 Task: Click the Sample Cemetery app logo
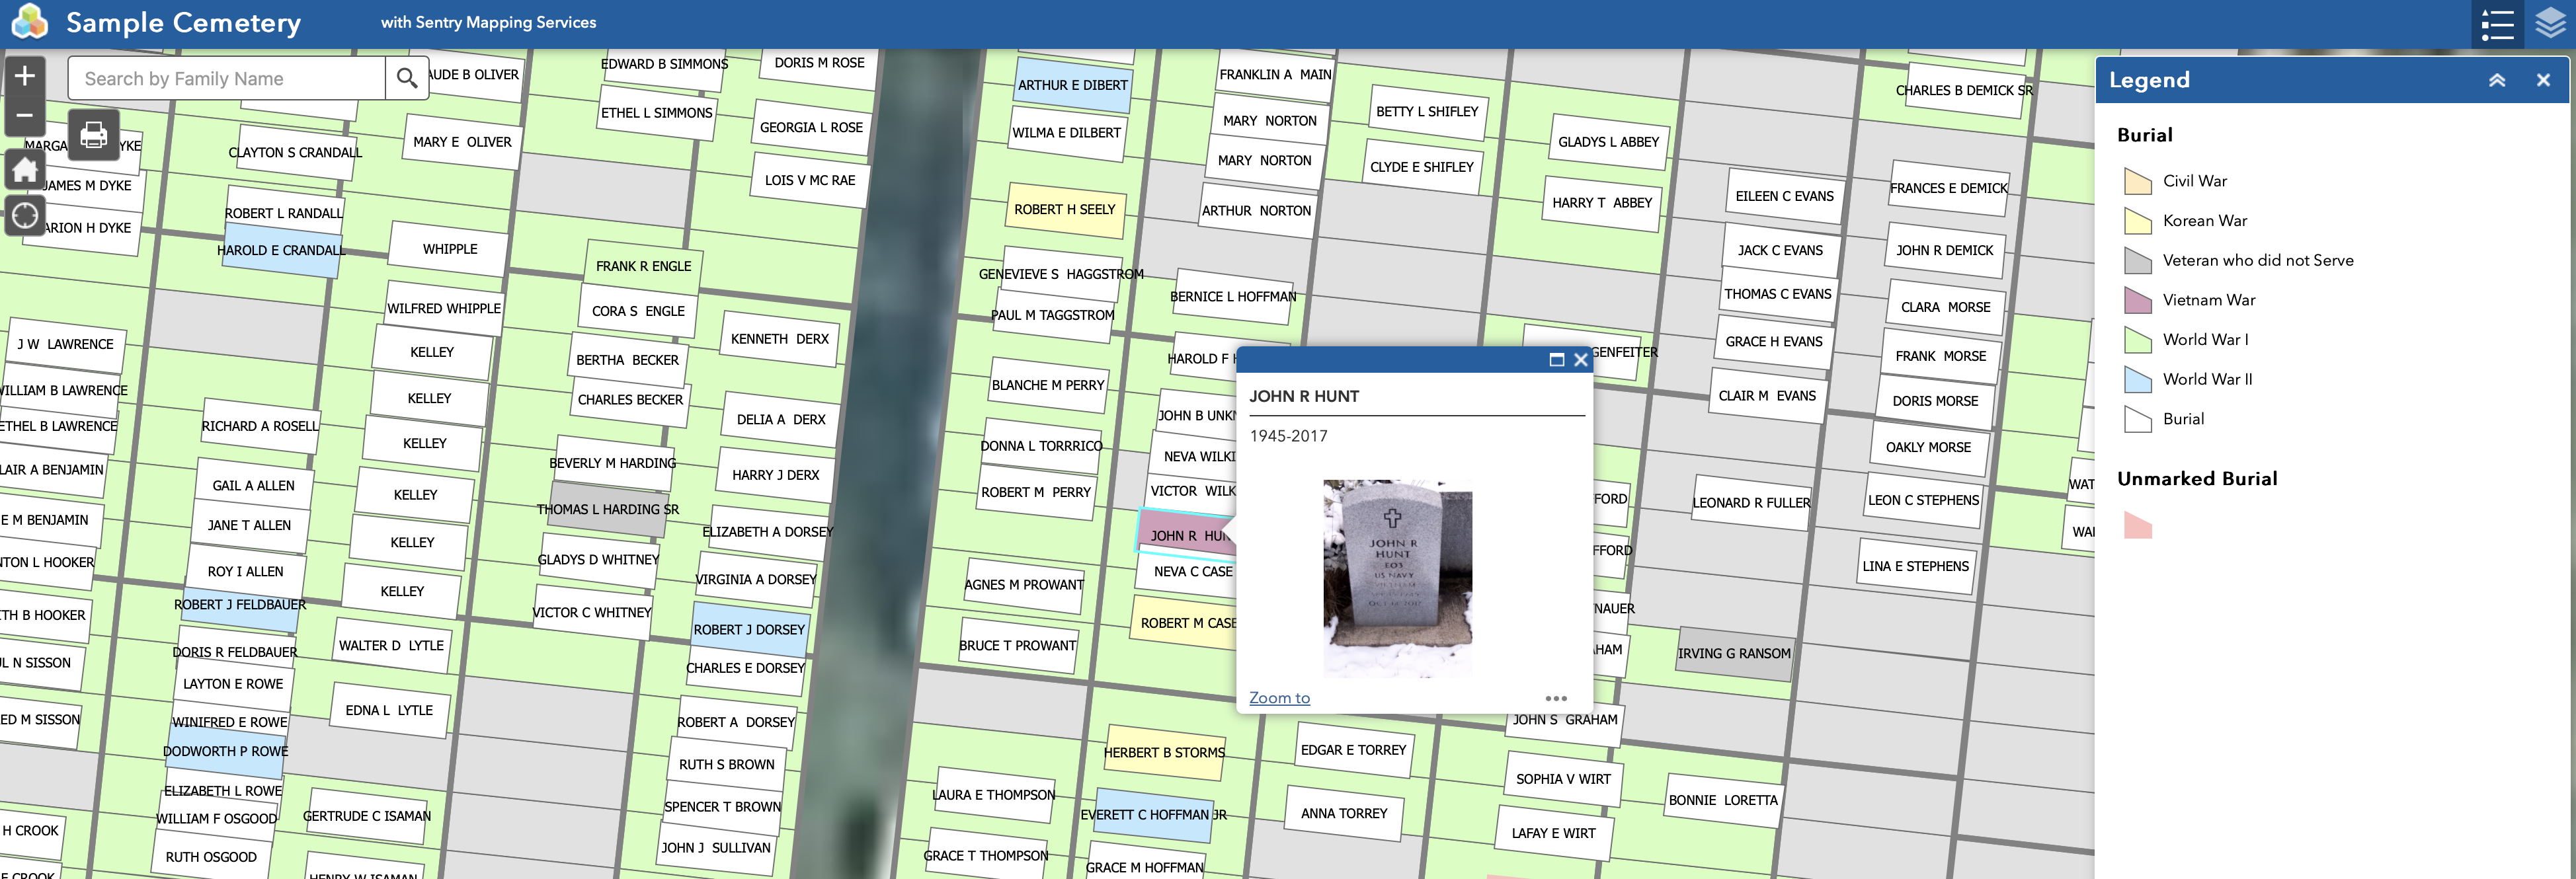tap(30, 22)
